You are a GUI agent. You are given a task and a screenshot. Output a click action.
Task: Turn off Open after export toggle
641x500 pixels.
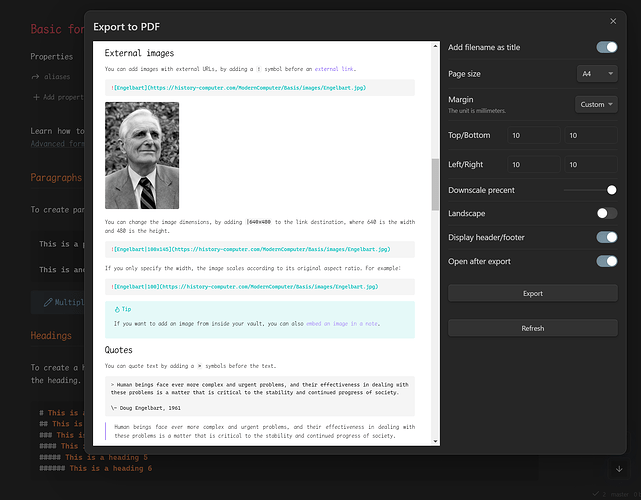point(606,261)
